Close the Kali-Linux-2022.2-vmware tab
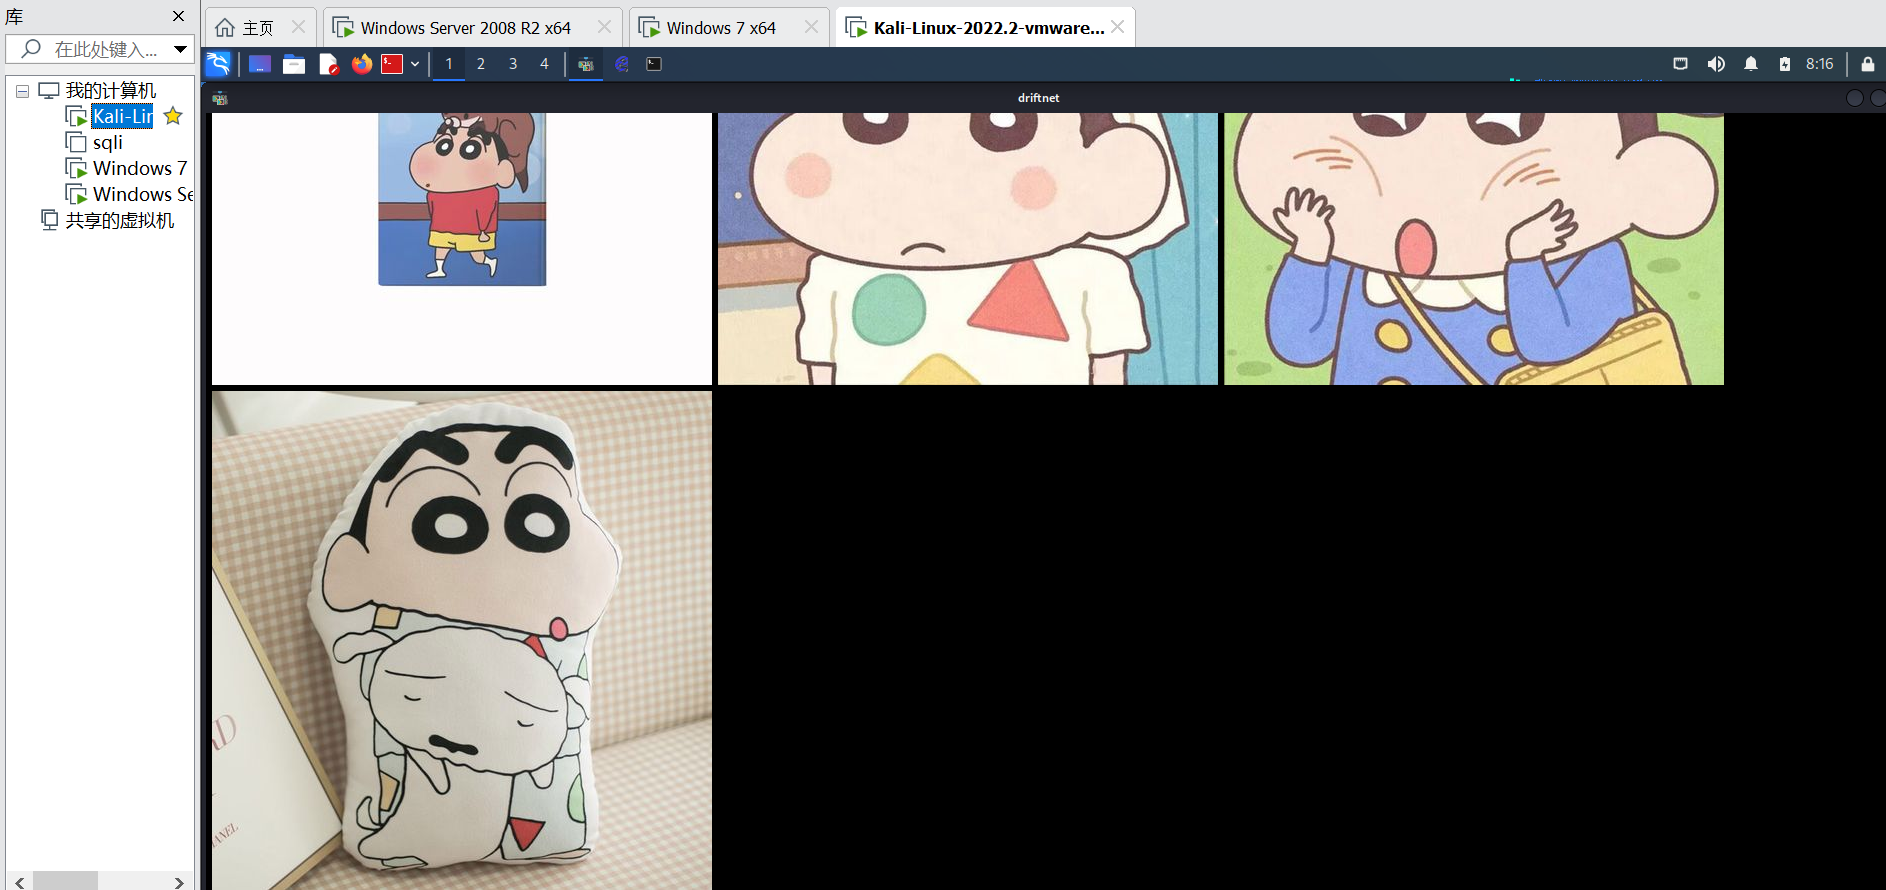The image size is (1886, 890). click(1118, 27)
